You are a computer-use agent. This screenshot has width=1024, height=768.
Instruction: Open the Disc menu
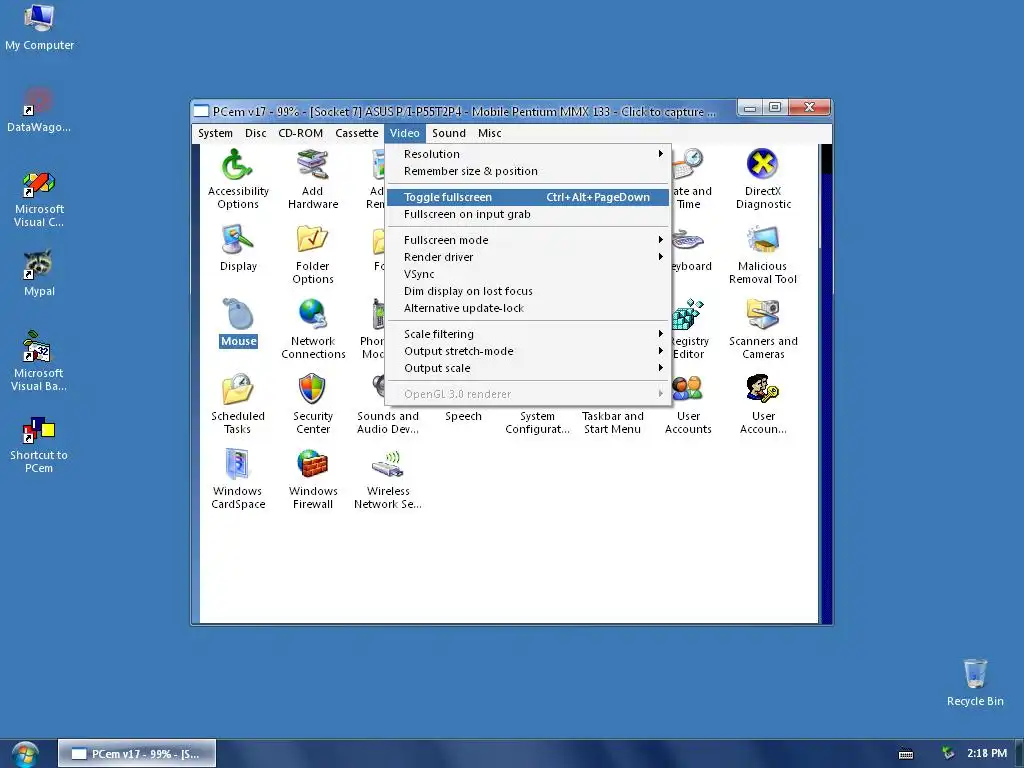[255, 133]
